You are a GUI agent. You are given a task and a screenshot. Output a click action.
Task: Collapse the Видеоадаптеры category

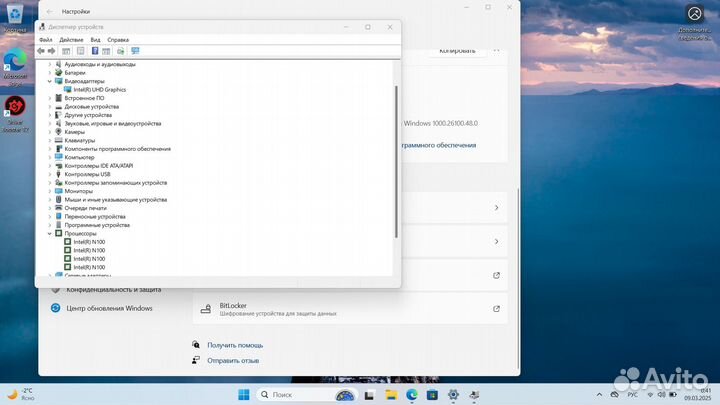[x=50, y=81]
